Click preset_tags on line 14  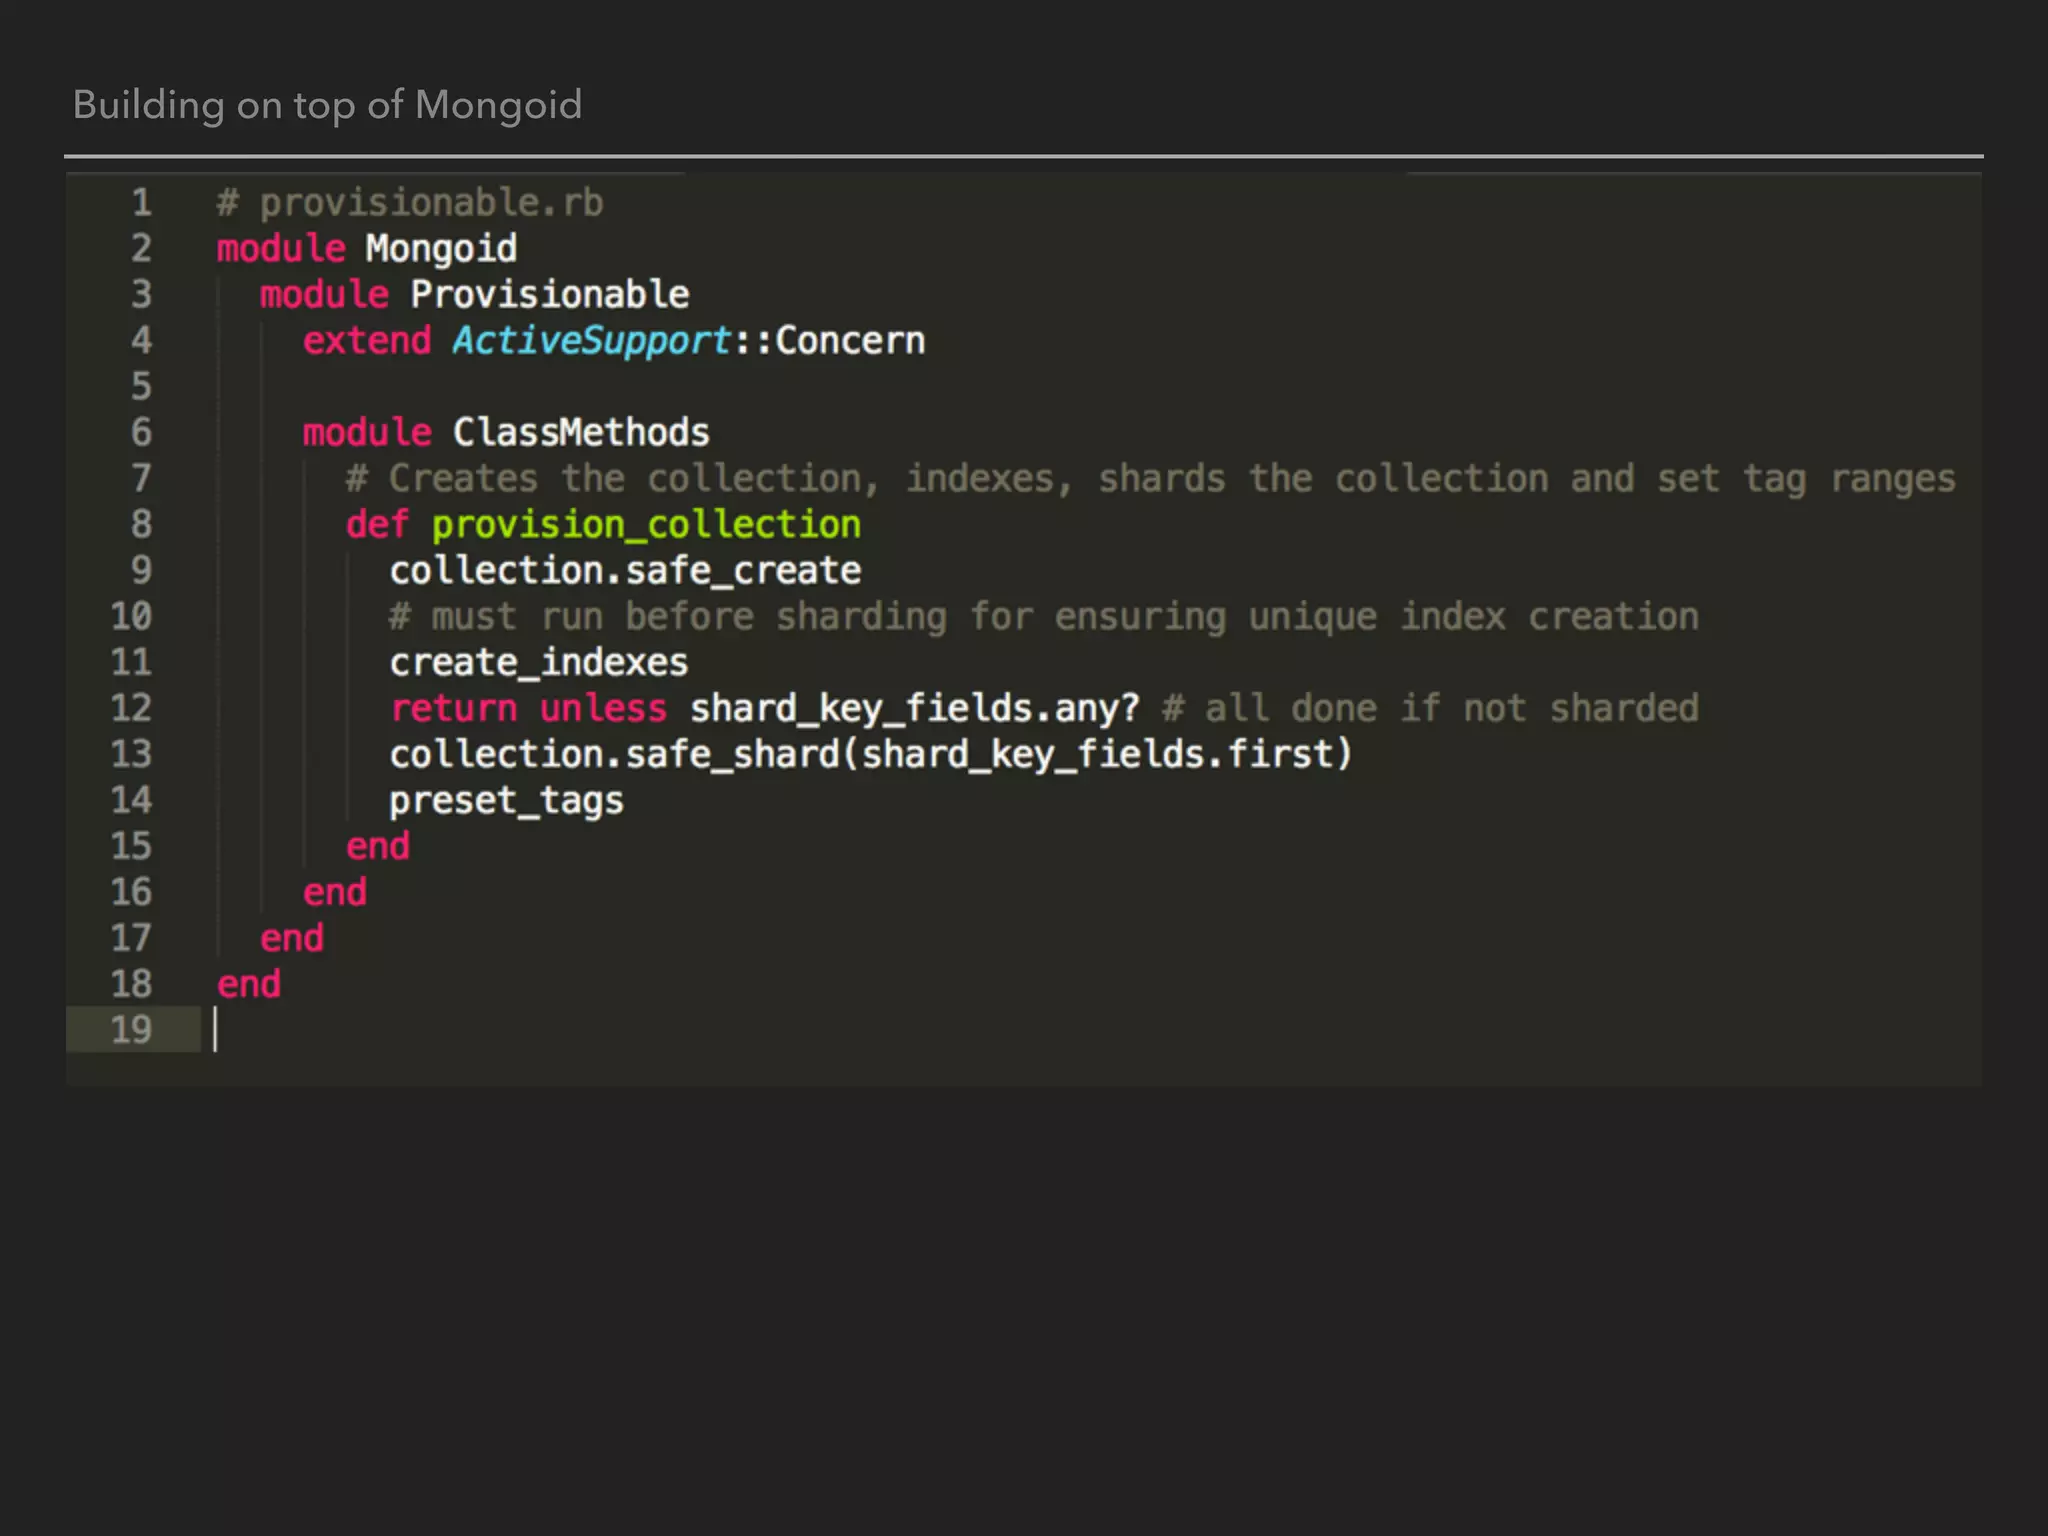506,800
